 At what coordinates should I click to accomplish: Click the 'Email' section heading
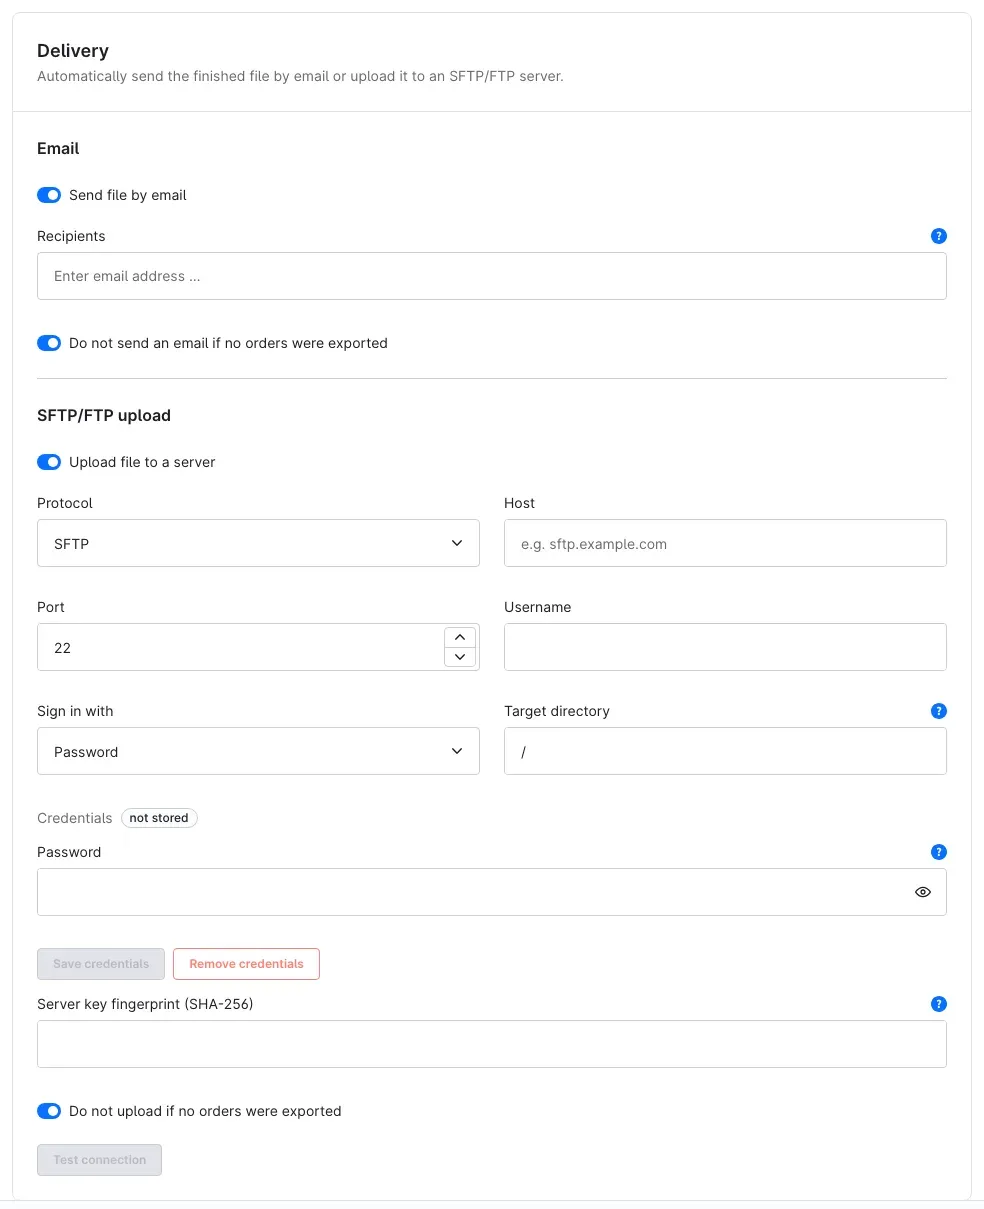pyautogui.click(x=58, y=148)
